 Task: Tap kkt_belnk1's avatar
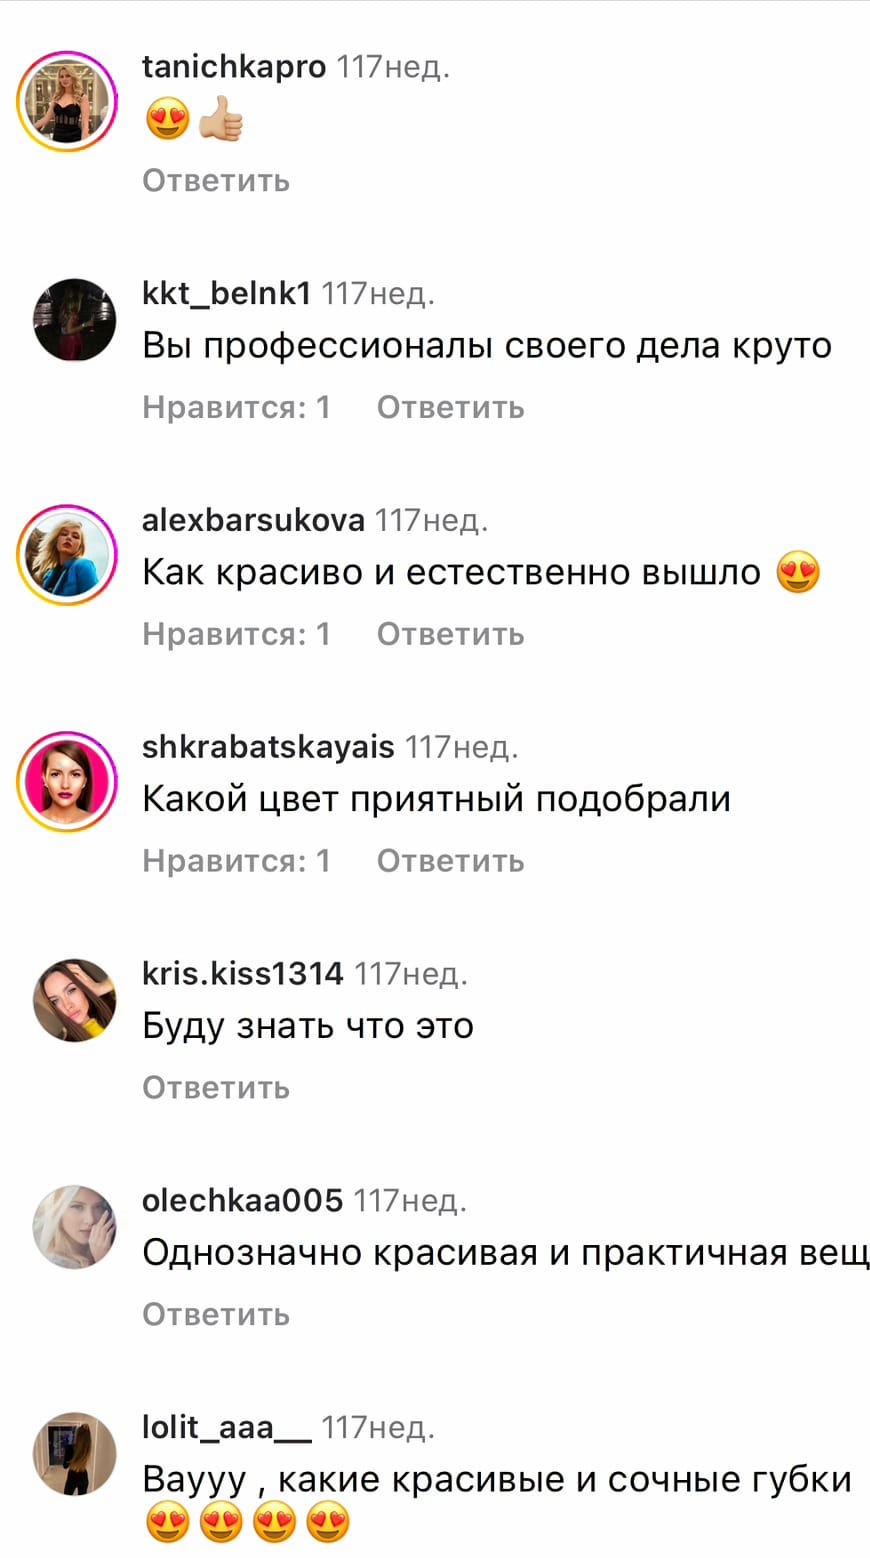tap(75, 320)
